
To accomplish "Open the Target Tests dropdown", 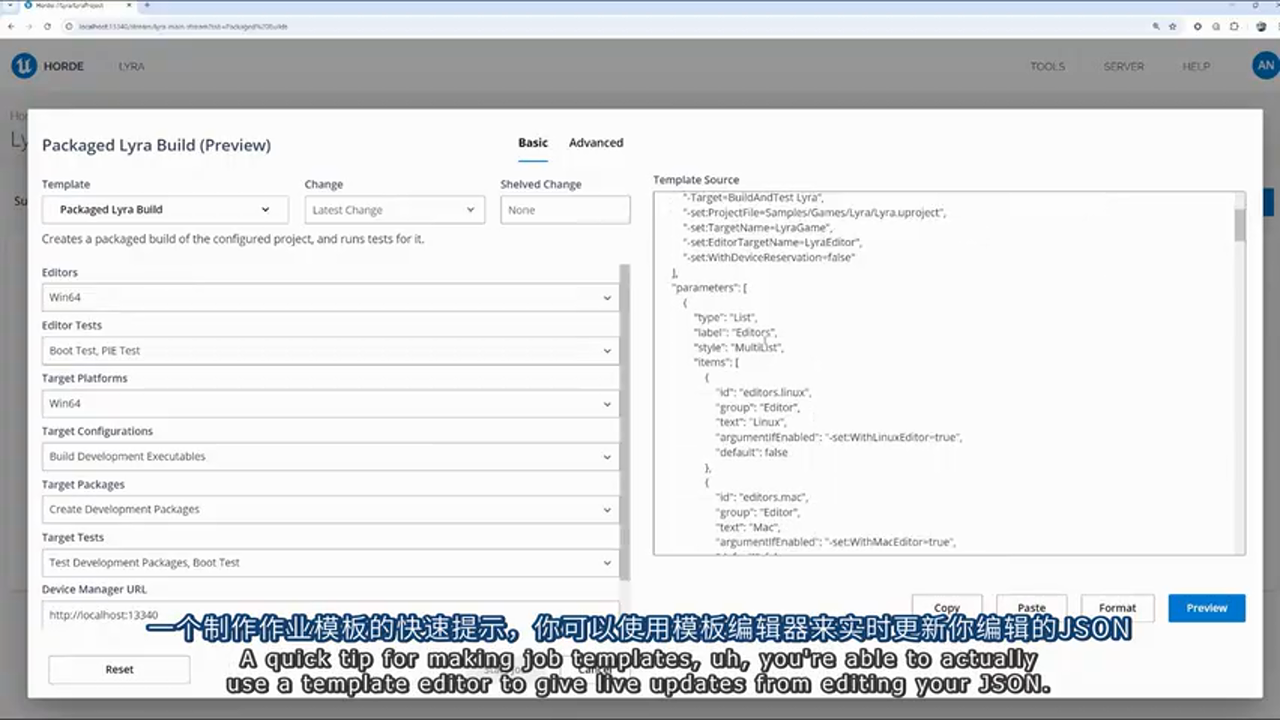I will coord(330,563).
